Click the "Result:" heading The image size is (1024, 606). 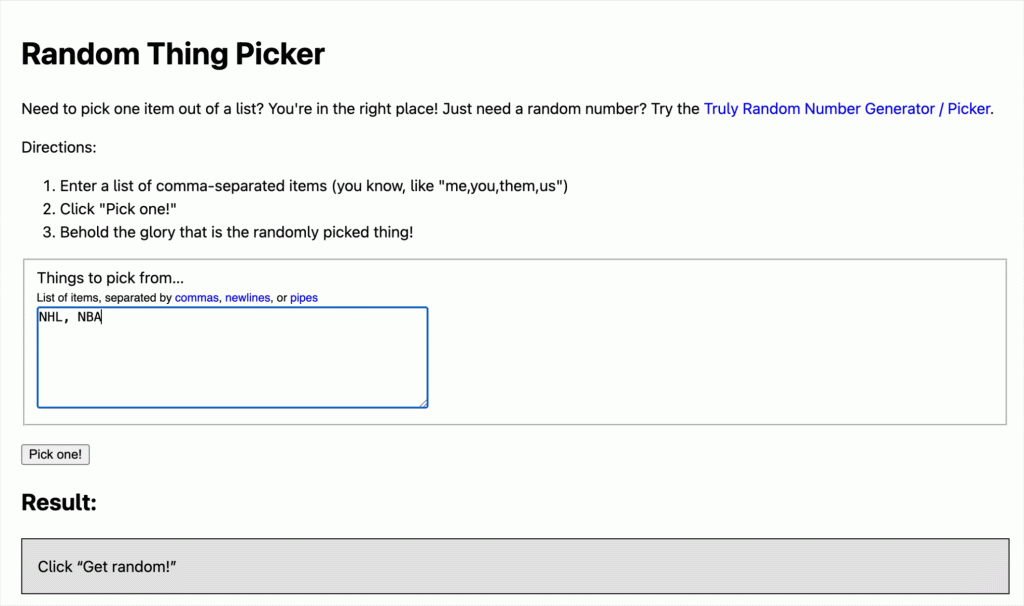tap(59, 502)
